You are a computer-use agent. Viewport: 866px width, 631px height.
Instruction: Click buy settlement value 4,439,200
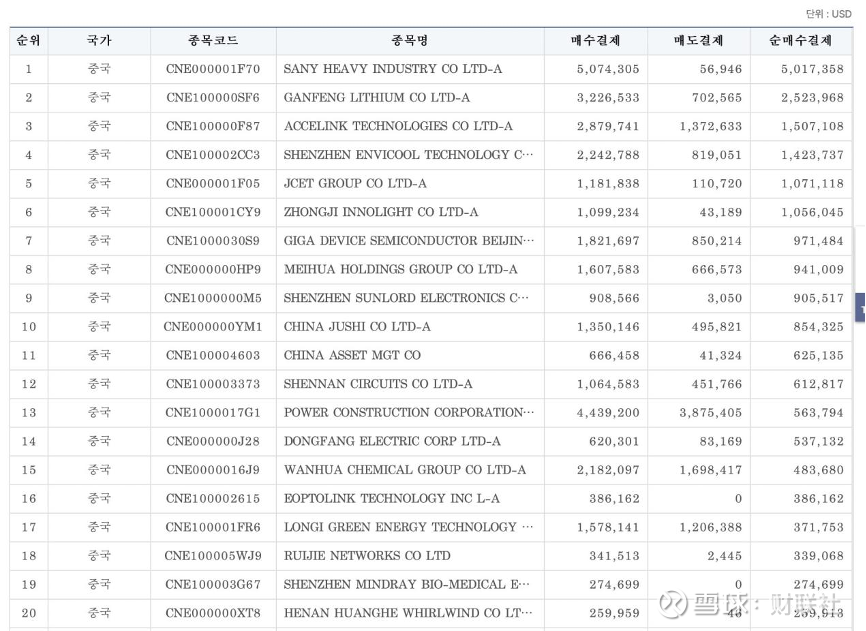(608, 412)
